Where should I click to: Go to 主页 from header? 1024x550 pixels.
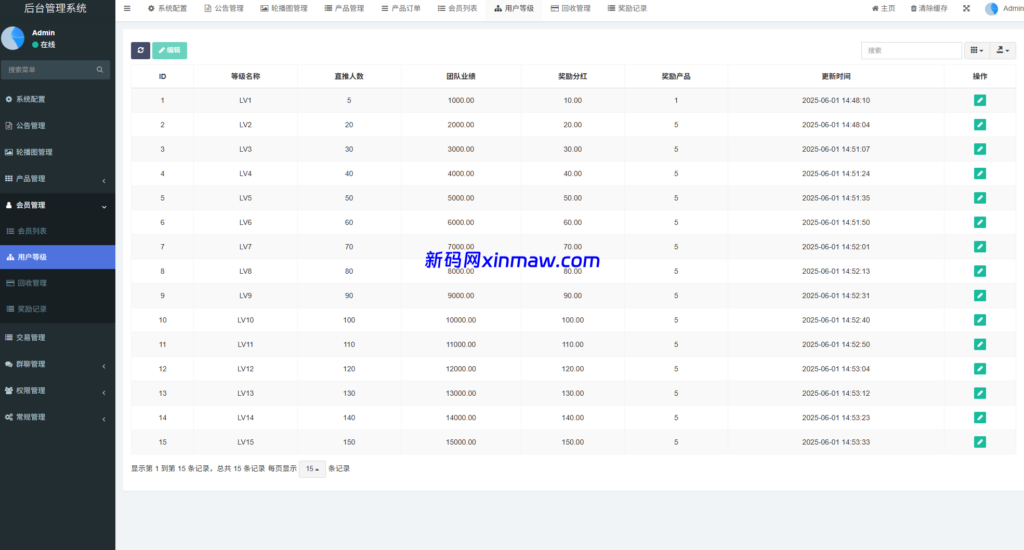point(884,8)
